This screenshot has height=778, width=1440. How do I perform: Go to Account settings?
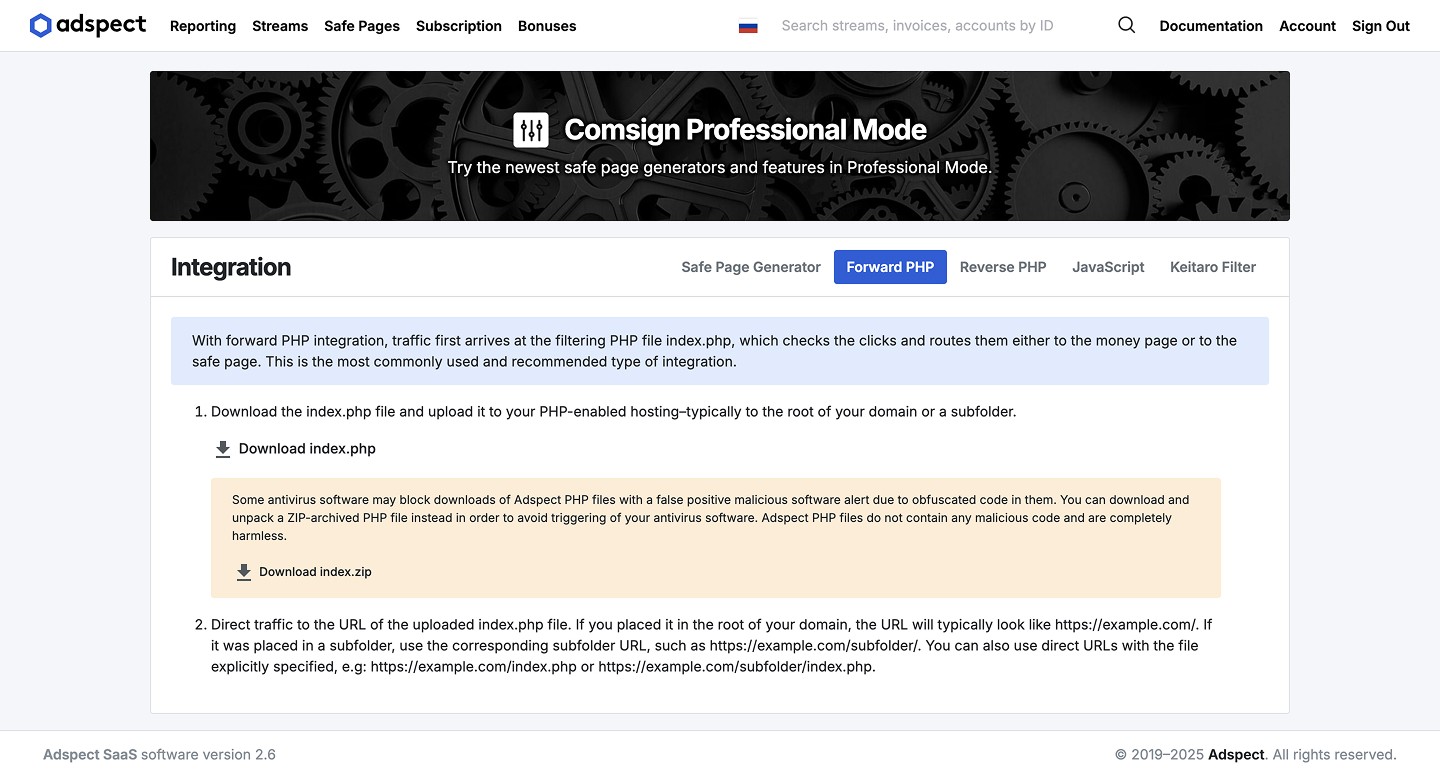(1307, 26)
